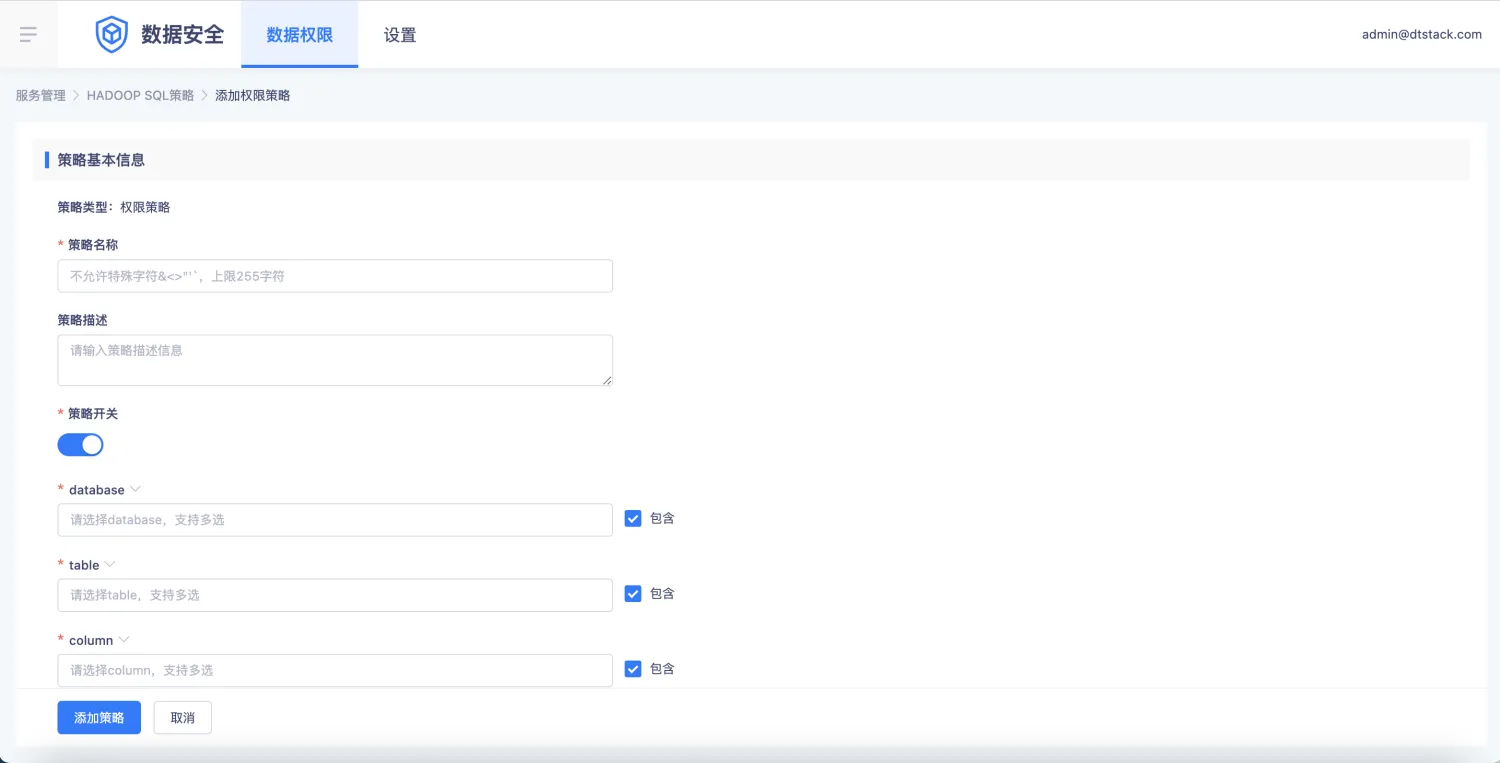Open HADOOP SQL策略 breadcrumb link
The height and width of the screenshot is (763, 1500).
tap(140, 96)
